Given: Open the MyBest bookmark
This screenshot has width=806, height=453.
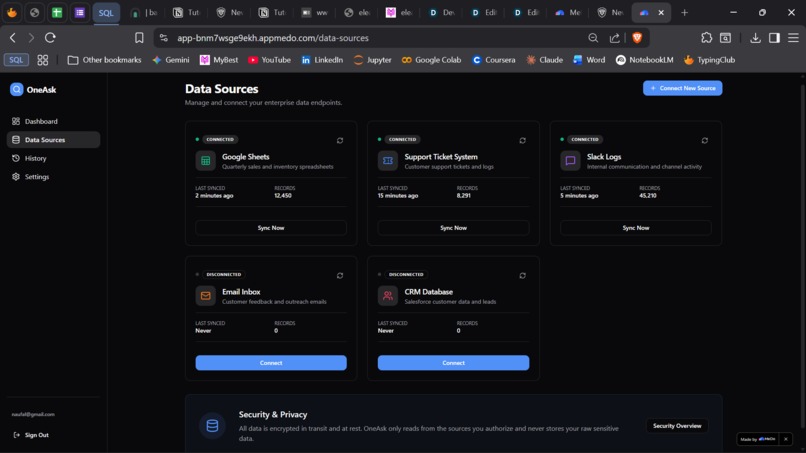Looking at the screenshot, I should pyautogui.click(x=219, y=60).
